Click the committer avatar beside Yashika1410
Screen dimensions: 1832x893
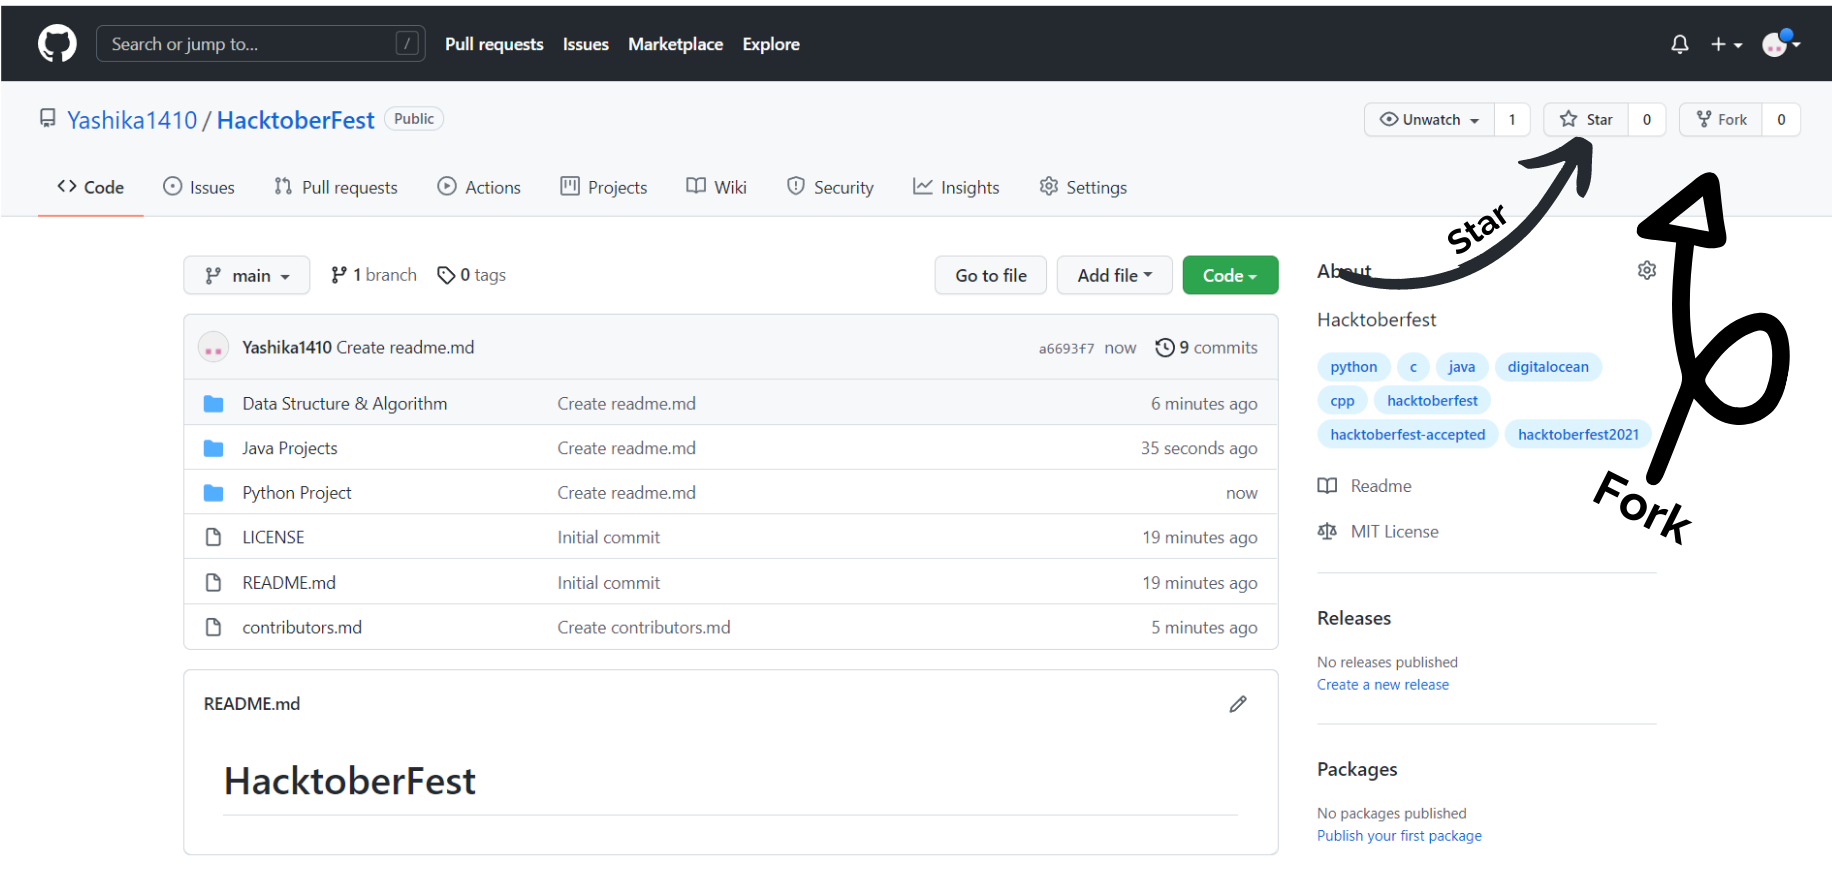point(213,348)
